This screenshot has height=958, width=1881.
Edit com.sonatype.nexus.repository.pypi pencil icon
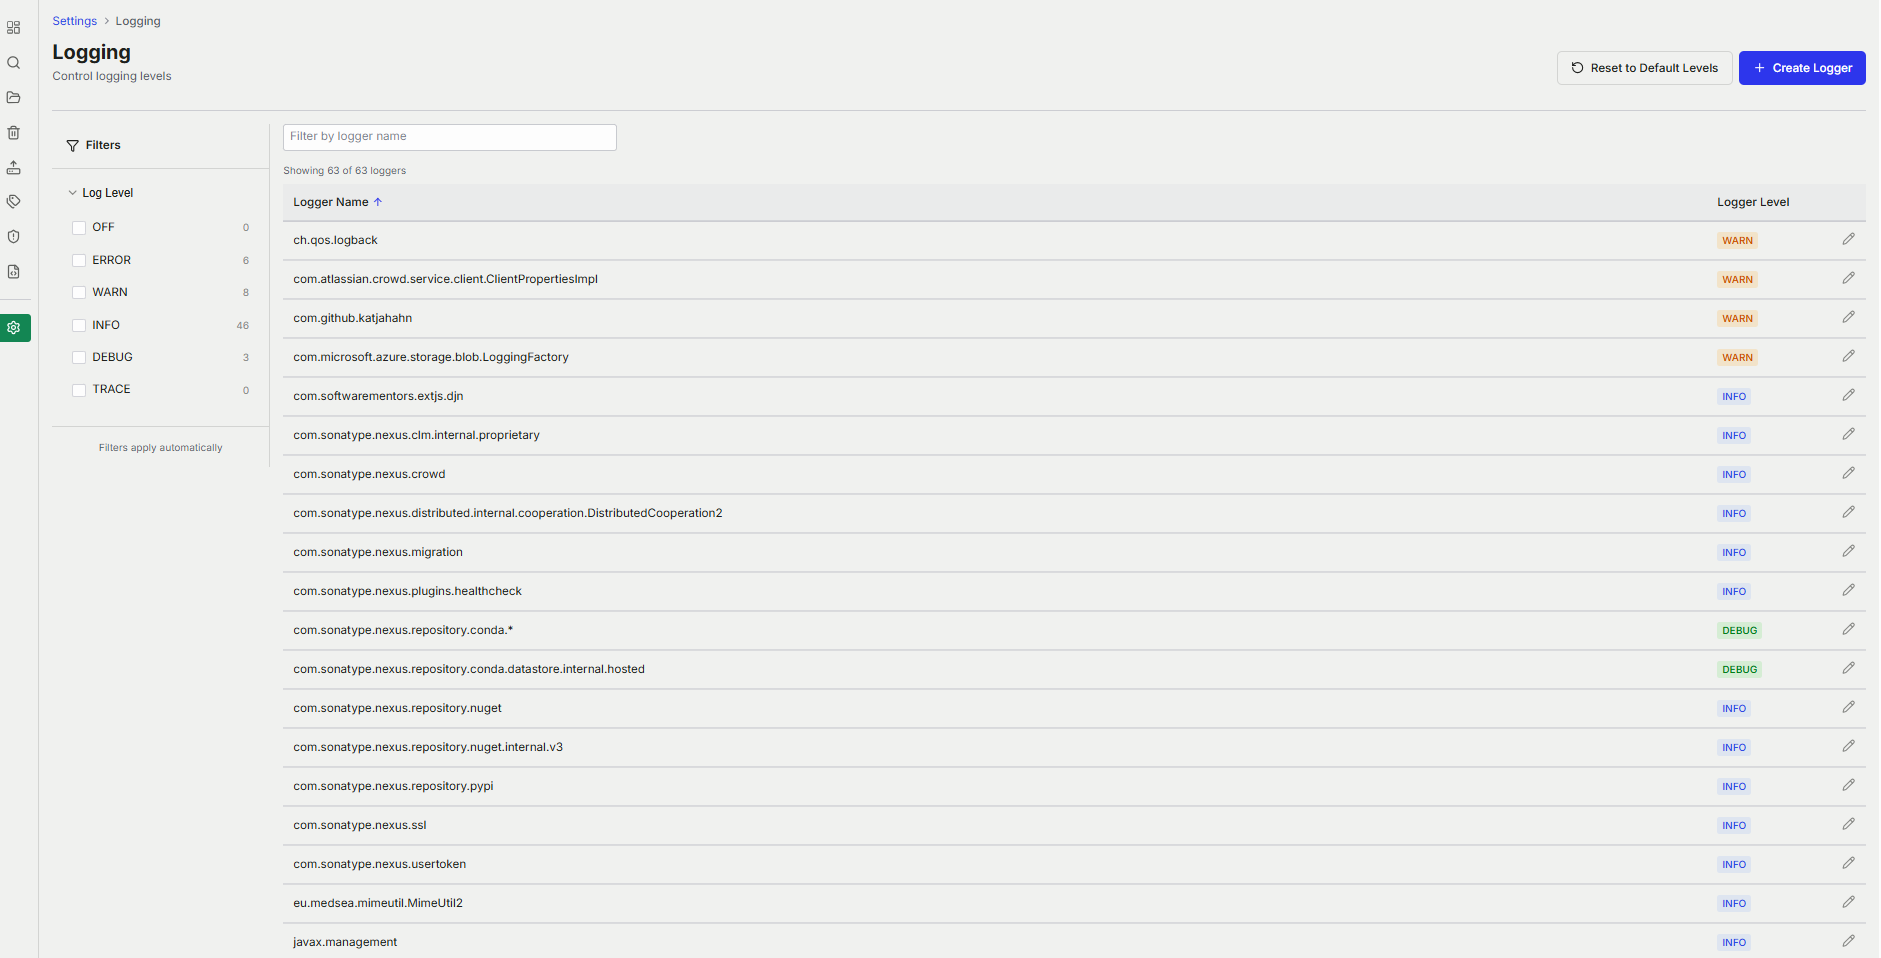coord(1848,785)
